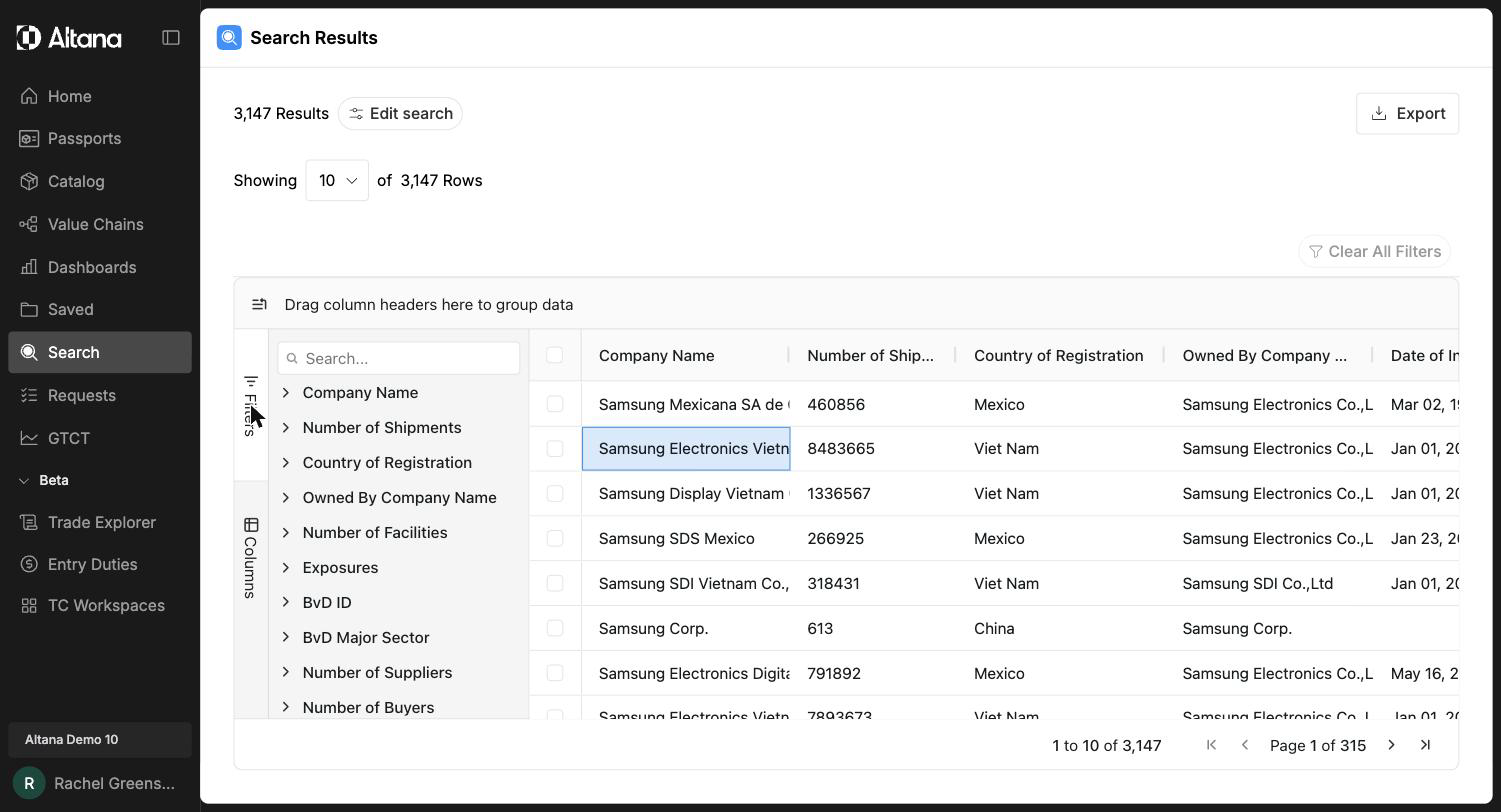Screen dimensions: 1501x812
Task: Go to the previous page
Action: (1245, 745)
